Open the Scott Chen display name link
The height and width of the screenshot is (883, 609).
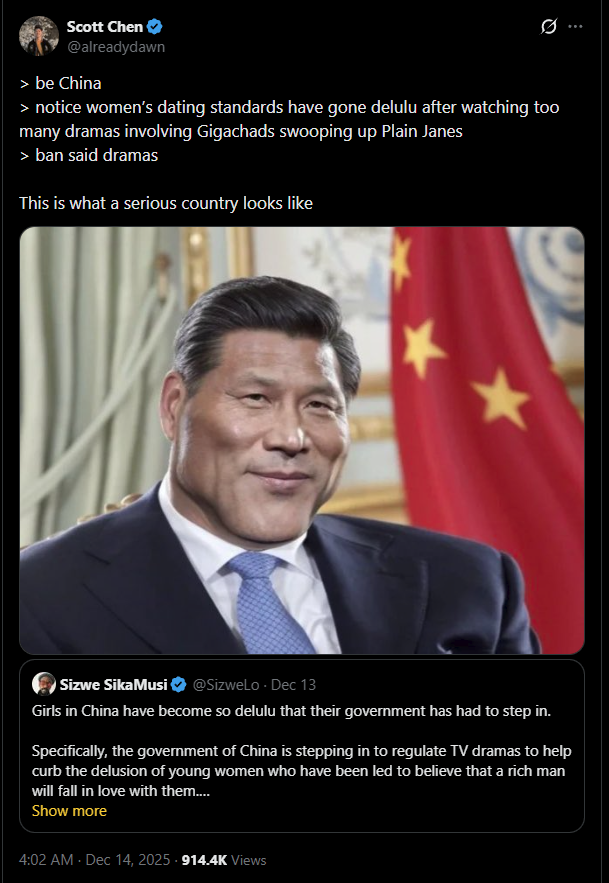pos(105,26)
